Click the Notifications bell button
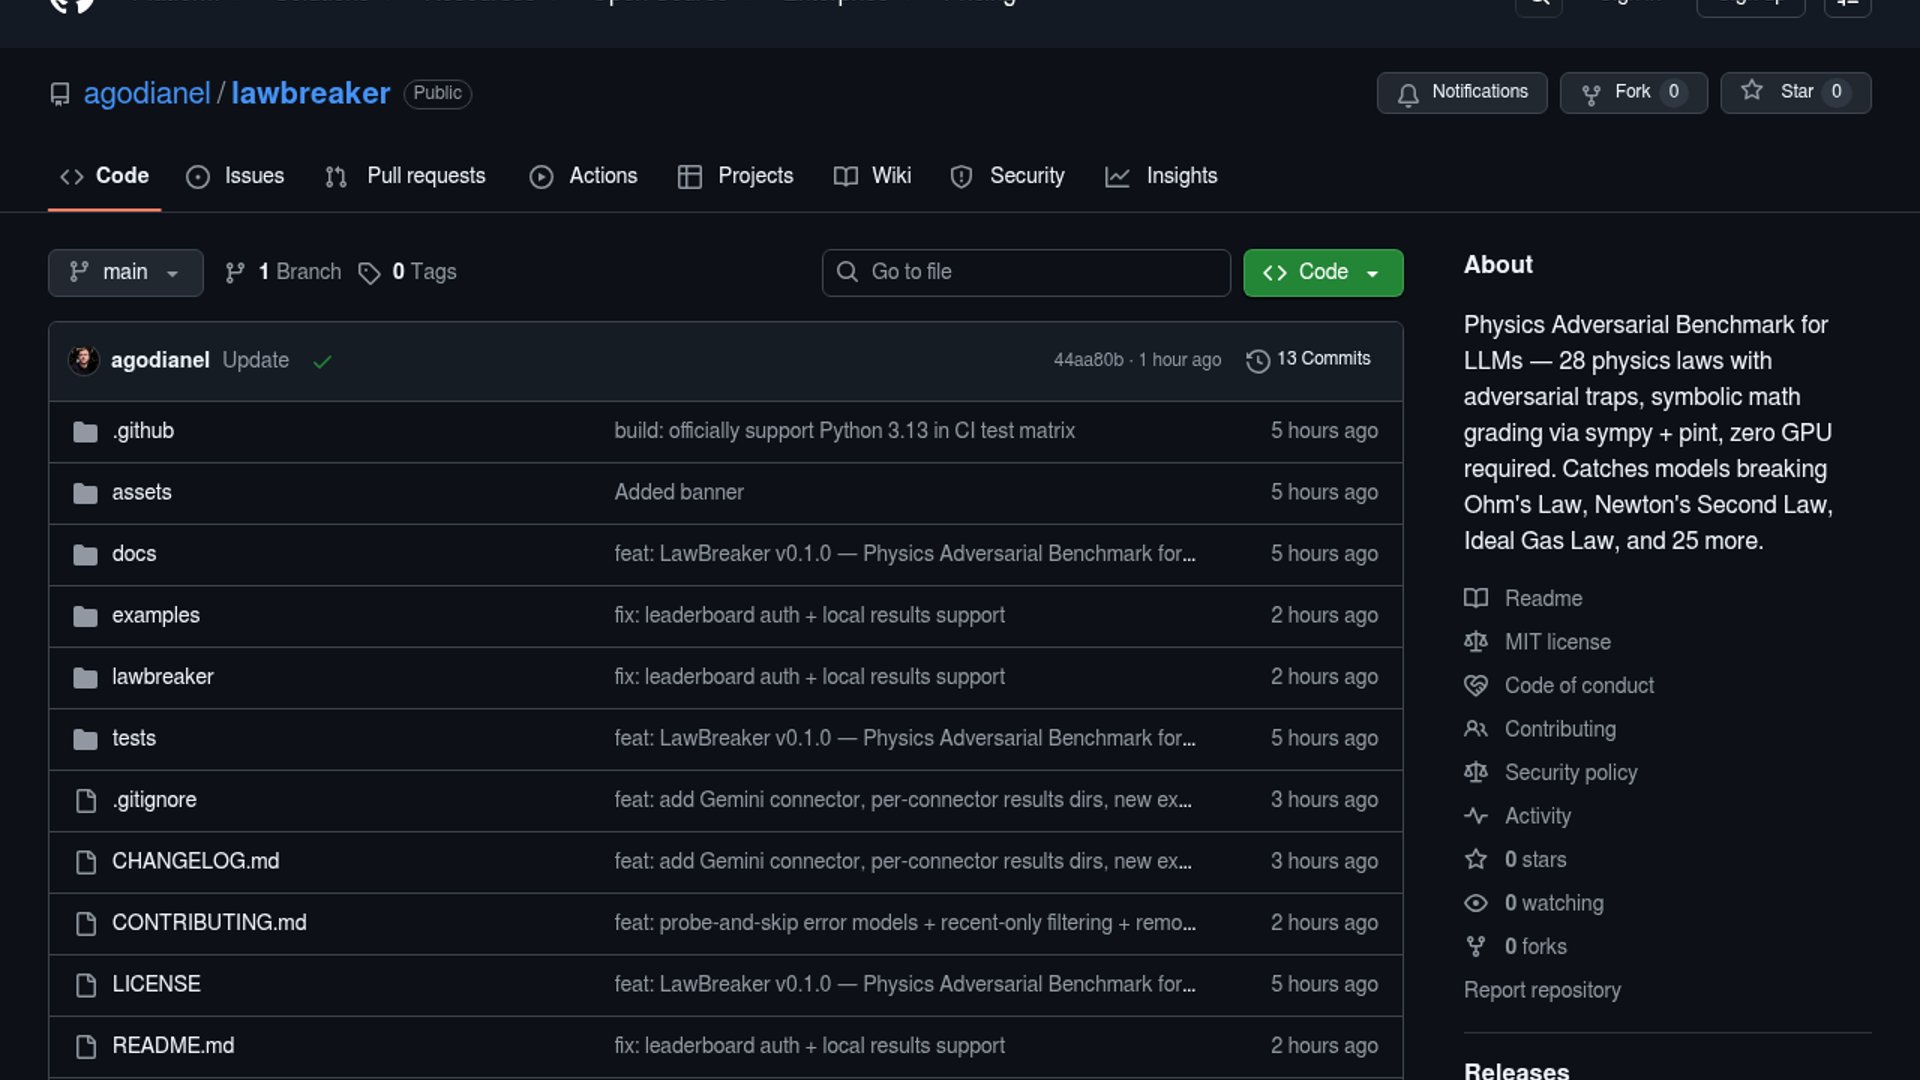Image resolution: width=1920 pixels, height=1080 pixels. pyautogui.click(x=1461, y=92)
